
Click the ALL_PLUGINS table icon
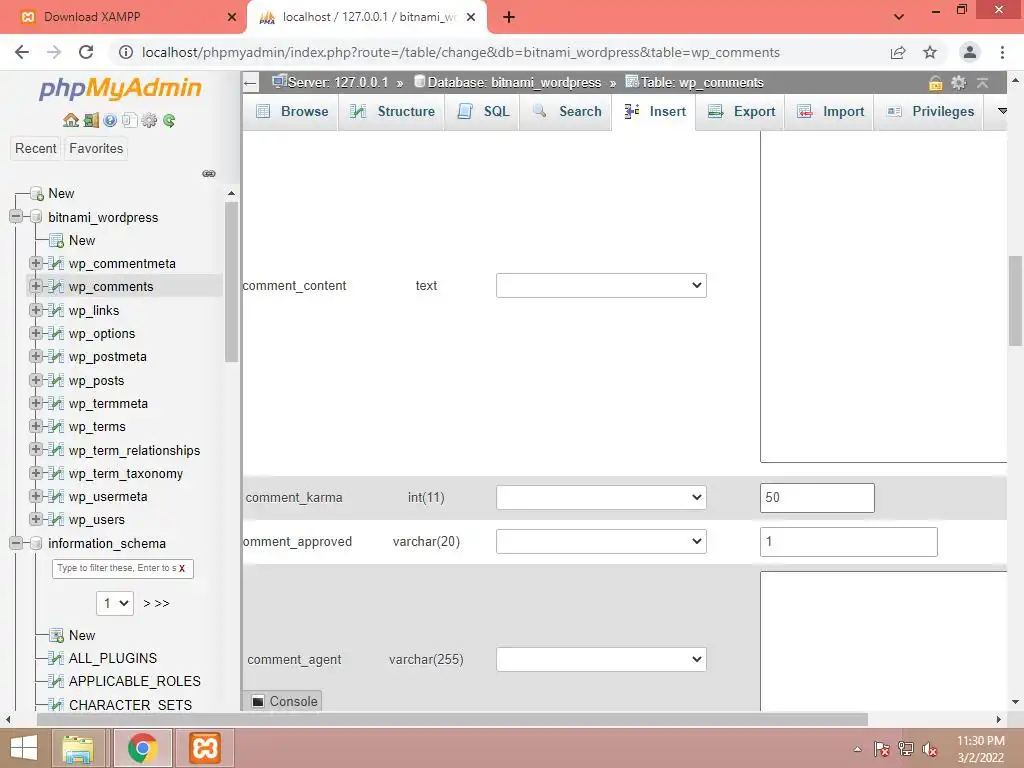tap(57, 658)
